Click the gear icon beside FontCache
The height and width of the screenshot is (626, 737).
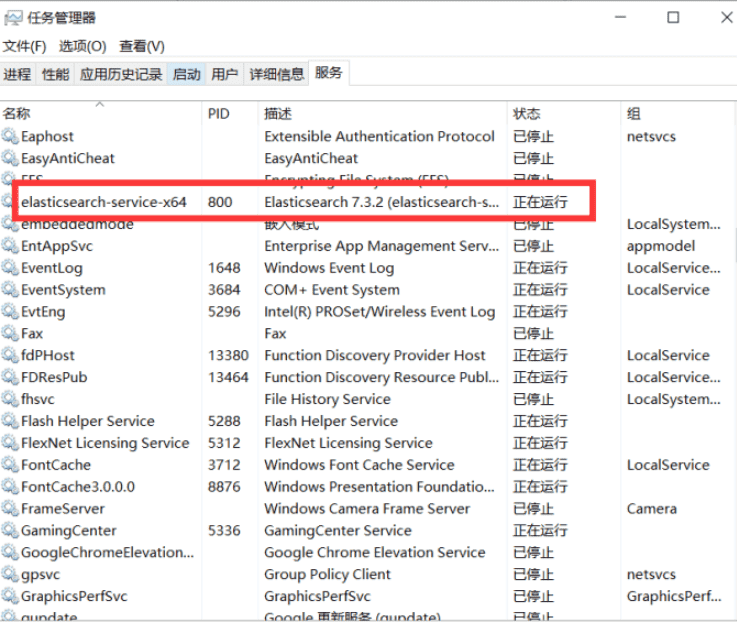coord(9,464)
